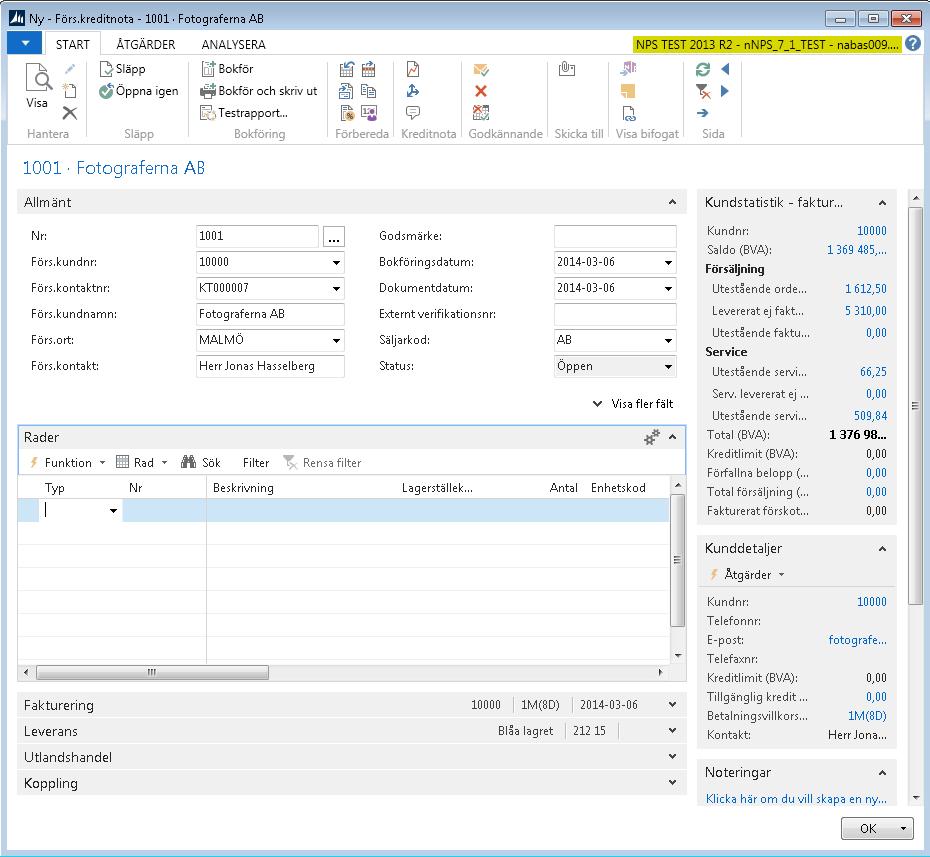Click the horizontal scrollbar in Rader grid
Image resolution: width=930 pixels, height=857 pixels.
pos(152,672)
